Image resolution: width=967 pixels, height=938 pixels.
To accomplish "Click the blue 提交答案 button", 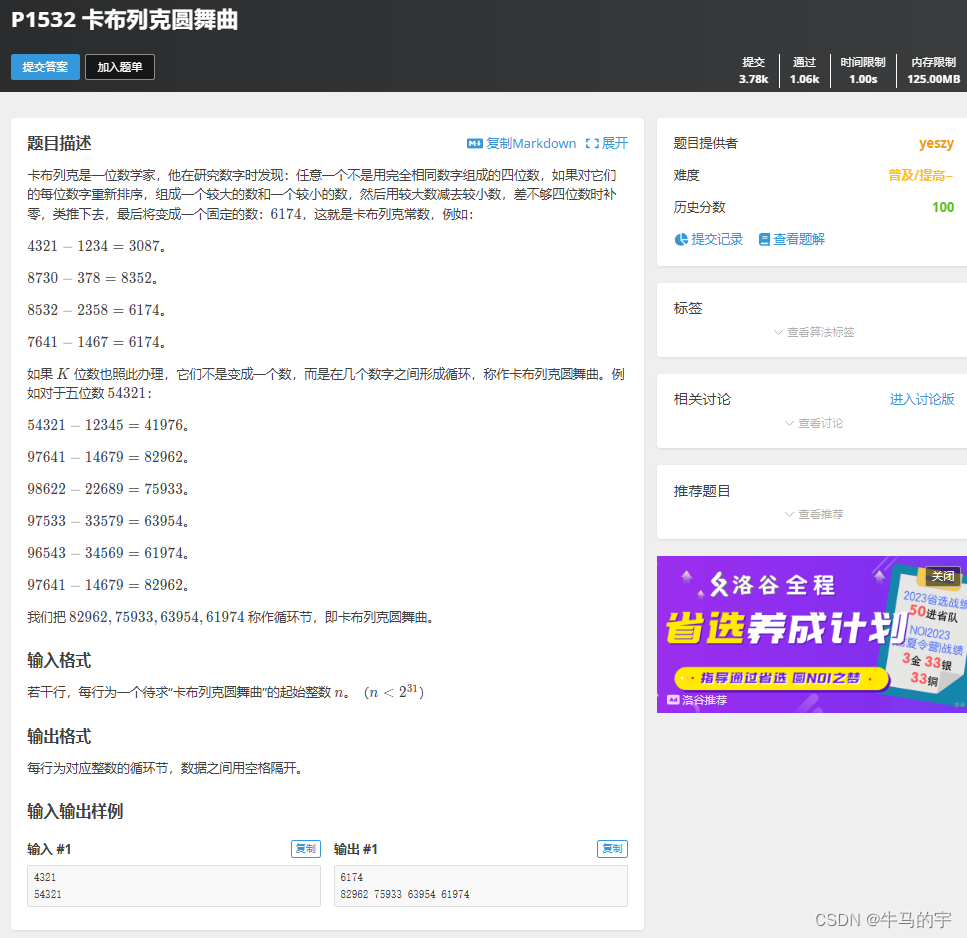I will (x=45, y=67).
